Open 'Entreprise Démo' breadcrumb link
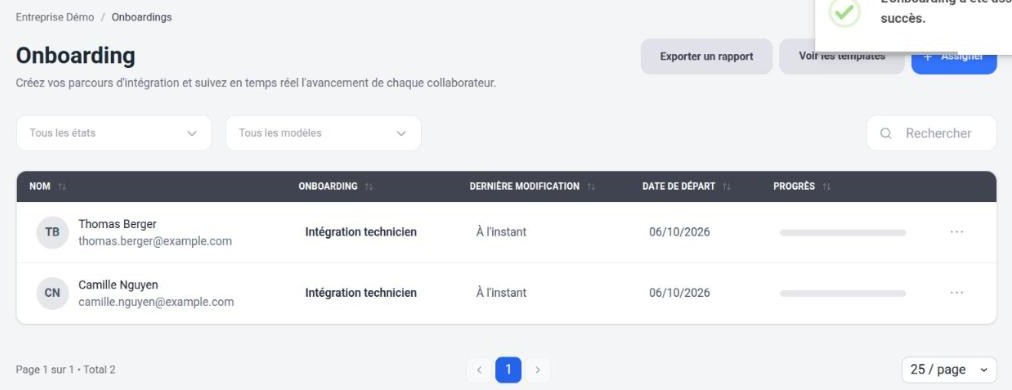 [55, 17]
